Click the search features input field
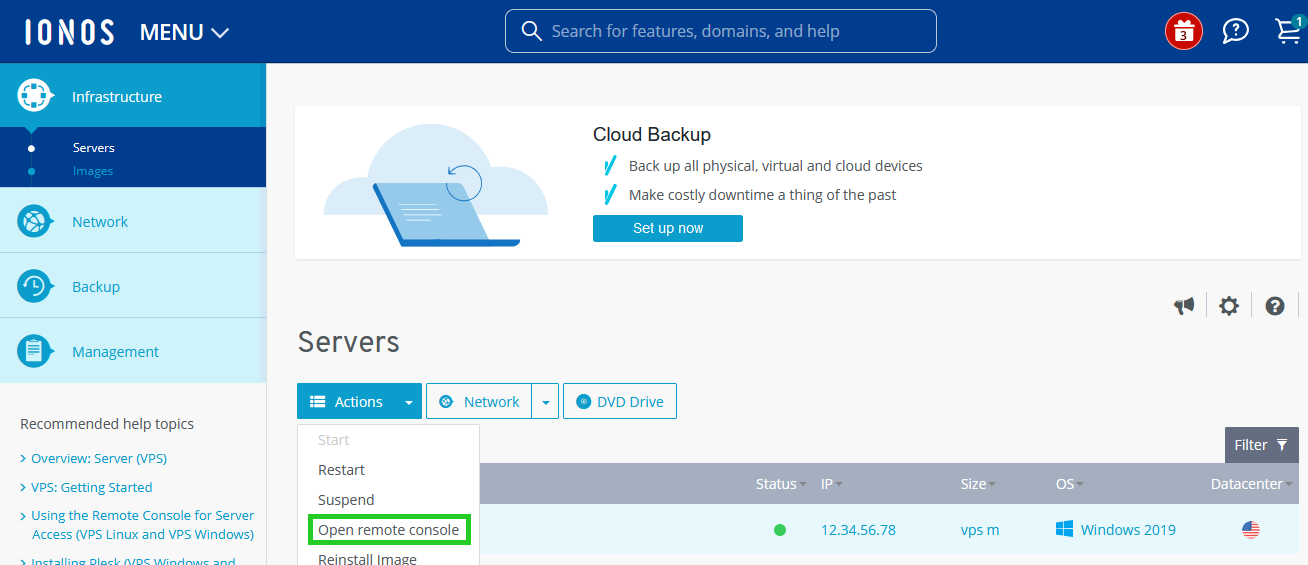The image size is (1308, 565). (720, 31)
